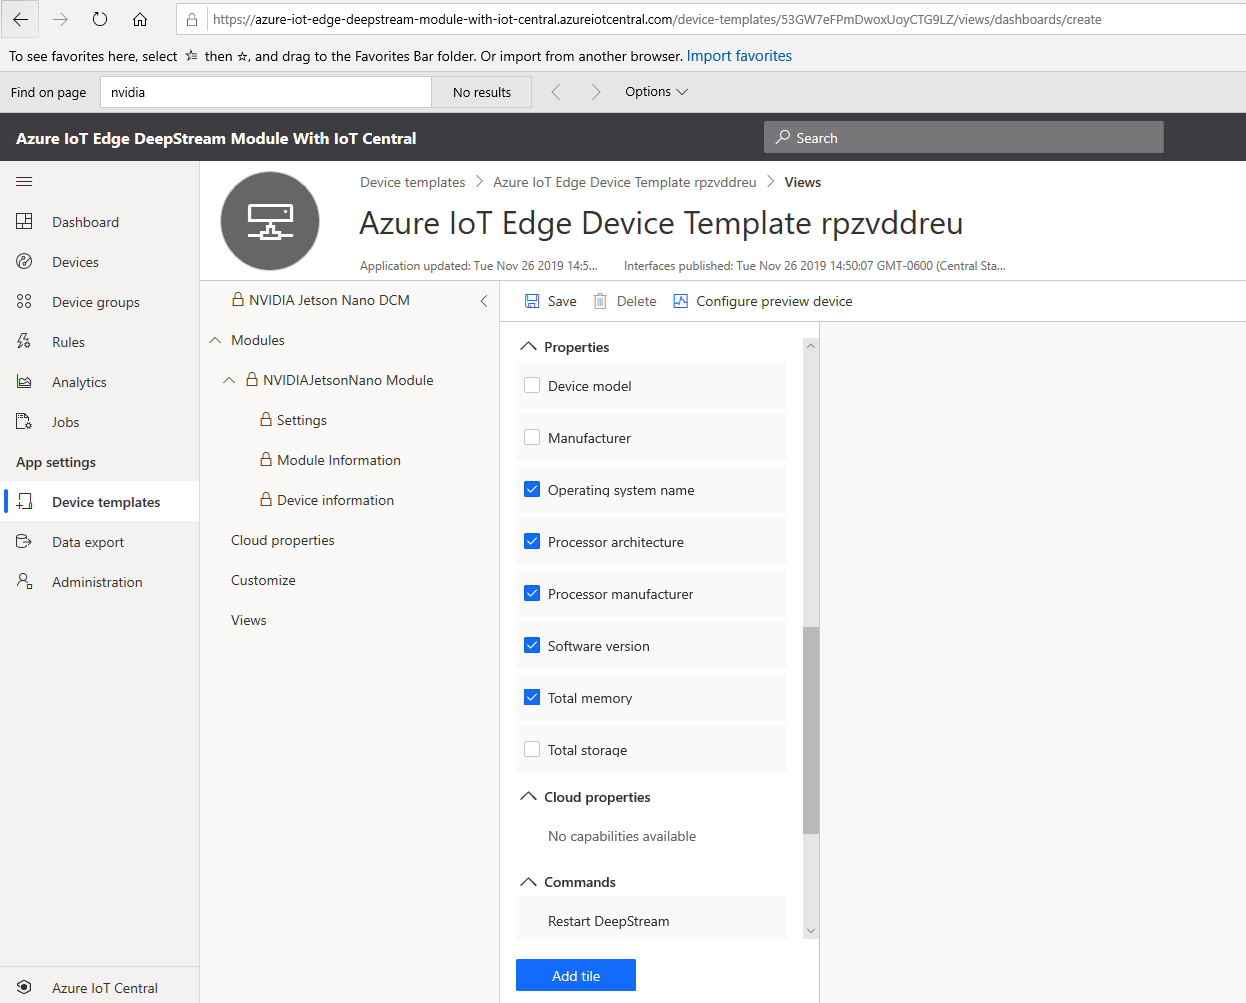The image size is (1246, 1003).
Task: Click scrollbar down arrow in tile list
Action: coord(811,931)
